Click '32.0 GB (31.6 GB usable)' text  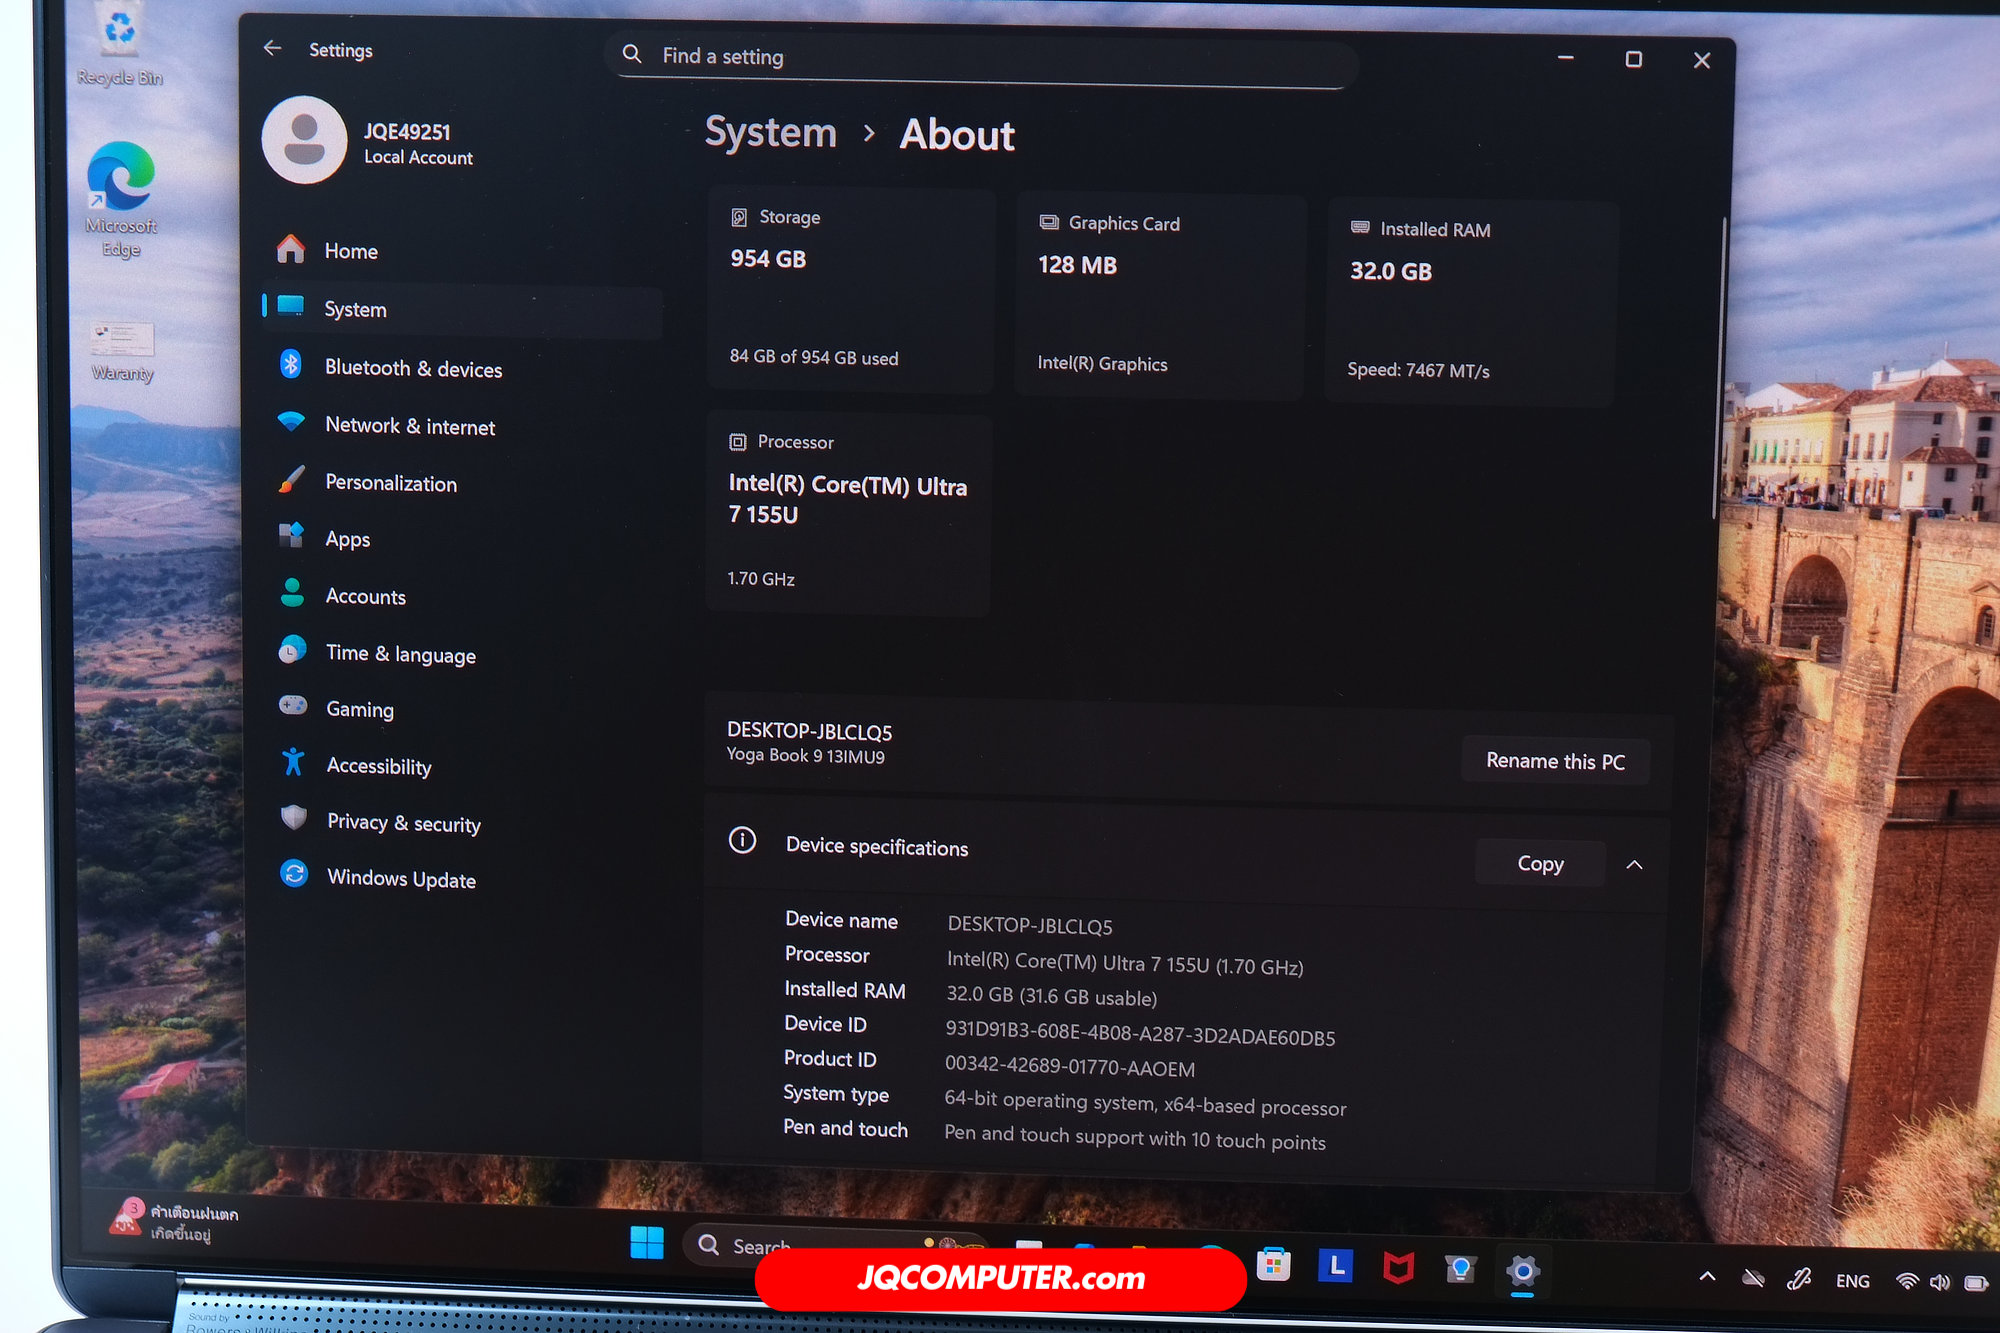[1052, 997]
